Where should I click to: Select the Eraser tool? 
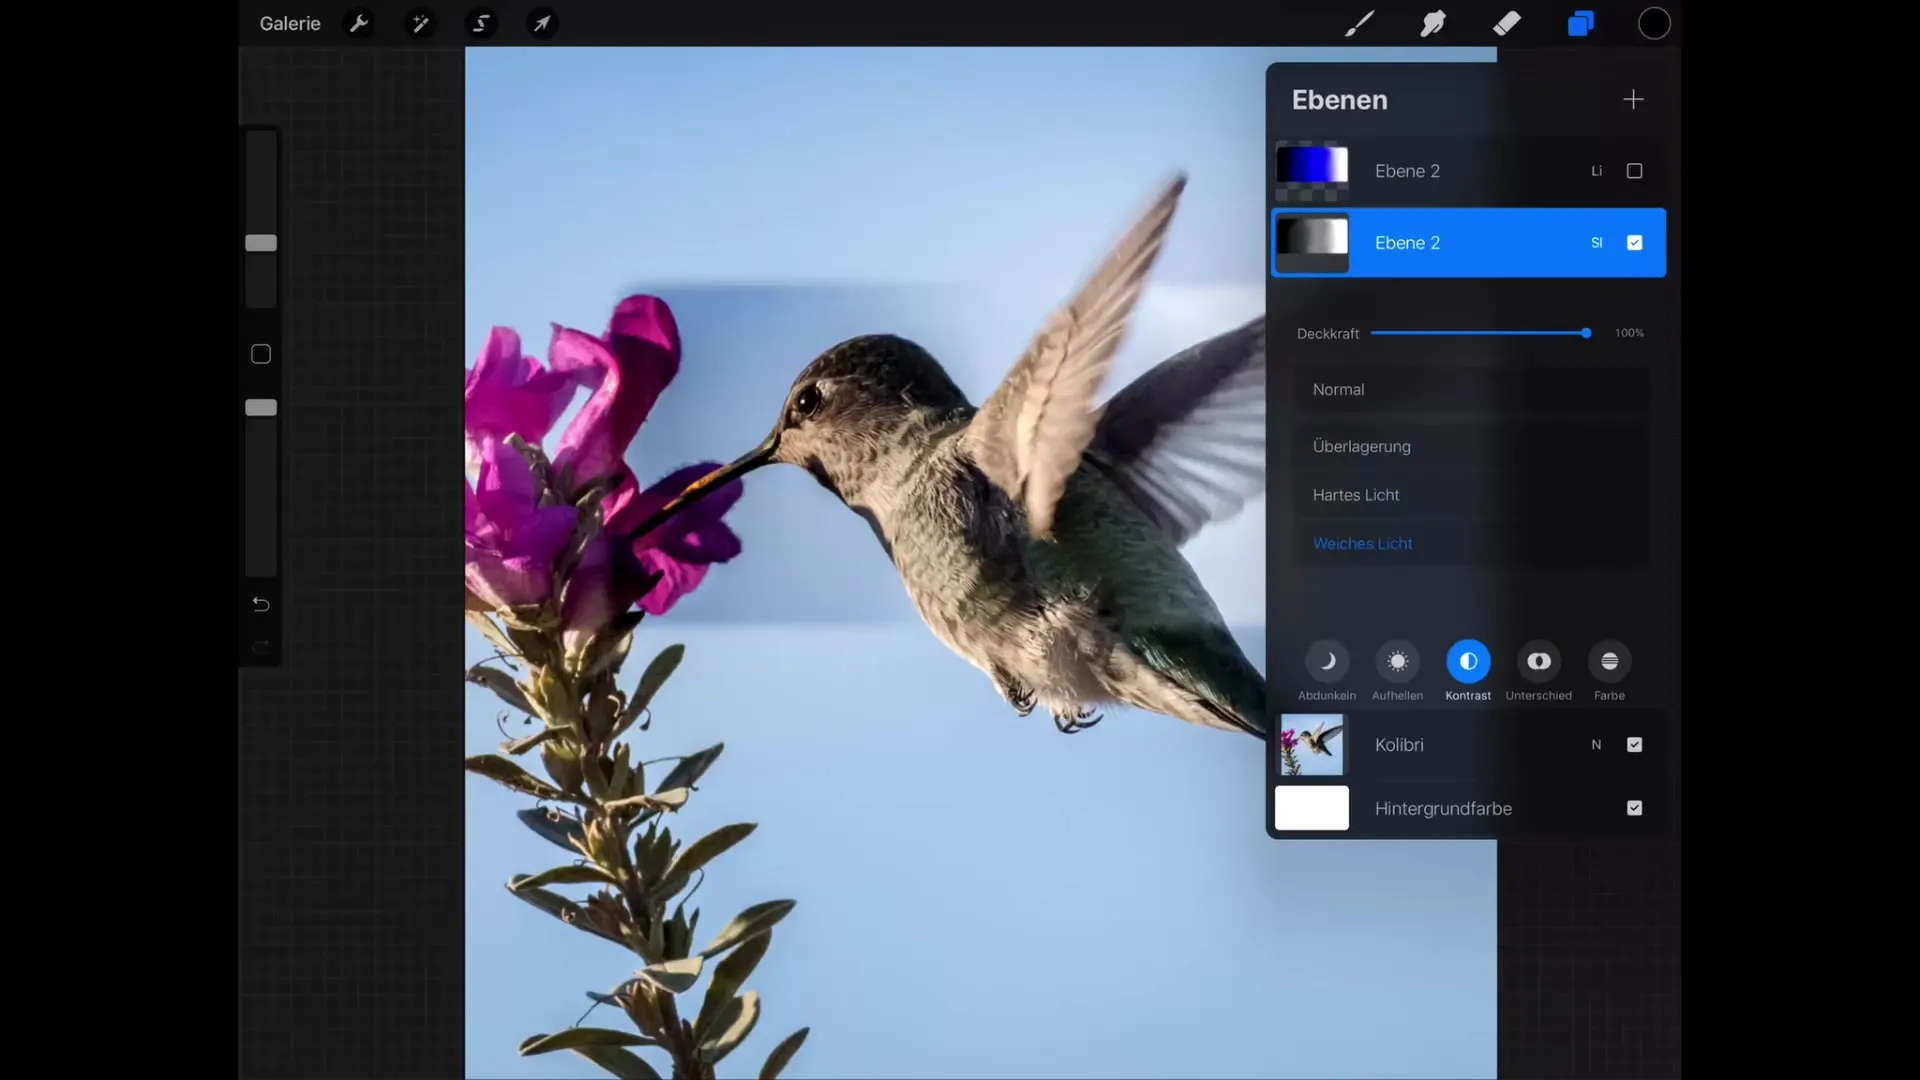pyautogui.click(x=1507, y=23)
